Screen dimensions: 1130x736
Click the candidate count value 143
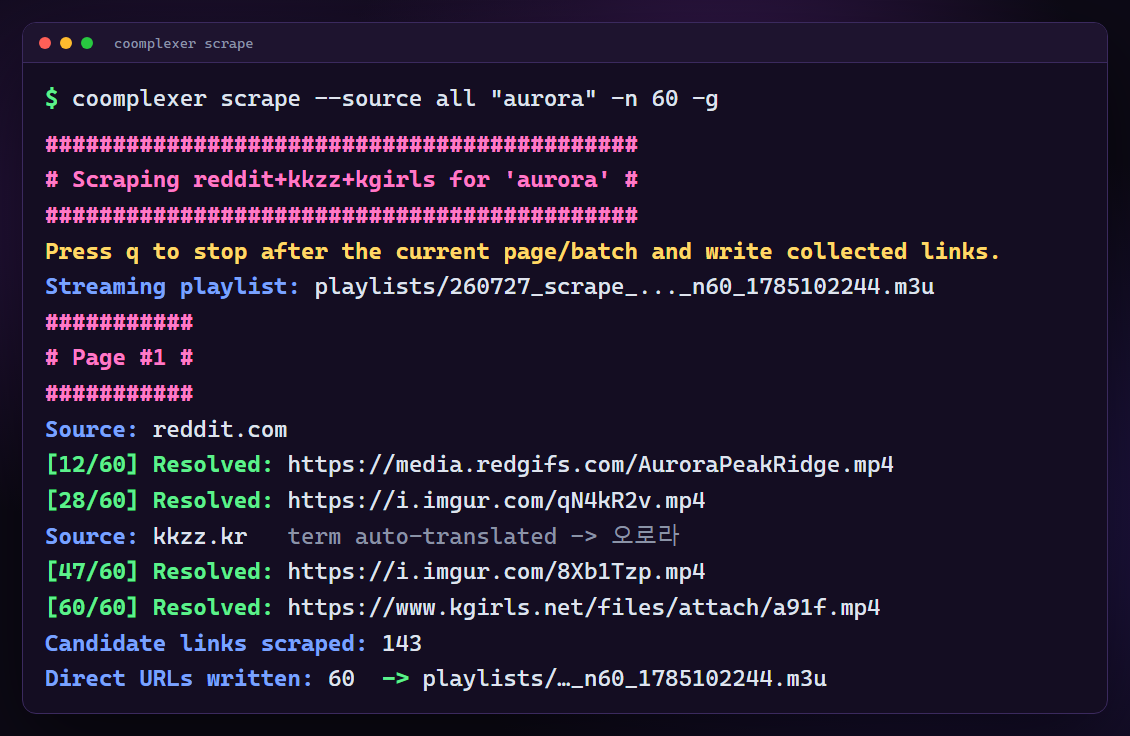coord(401,644)
